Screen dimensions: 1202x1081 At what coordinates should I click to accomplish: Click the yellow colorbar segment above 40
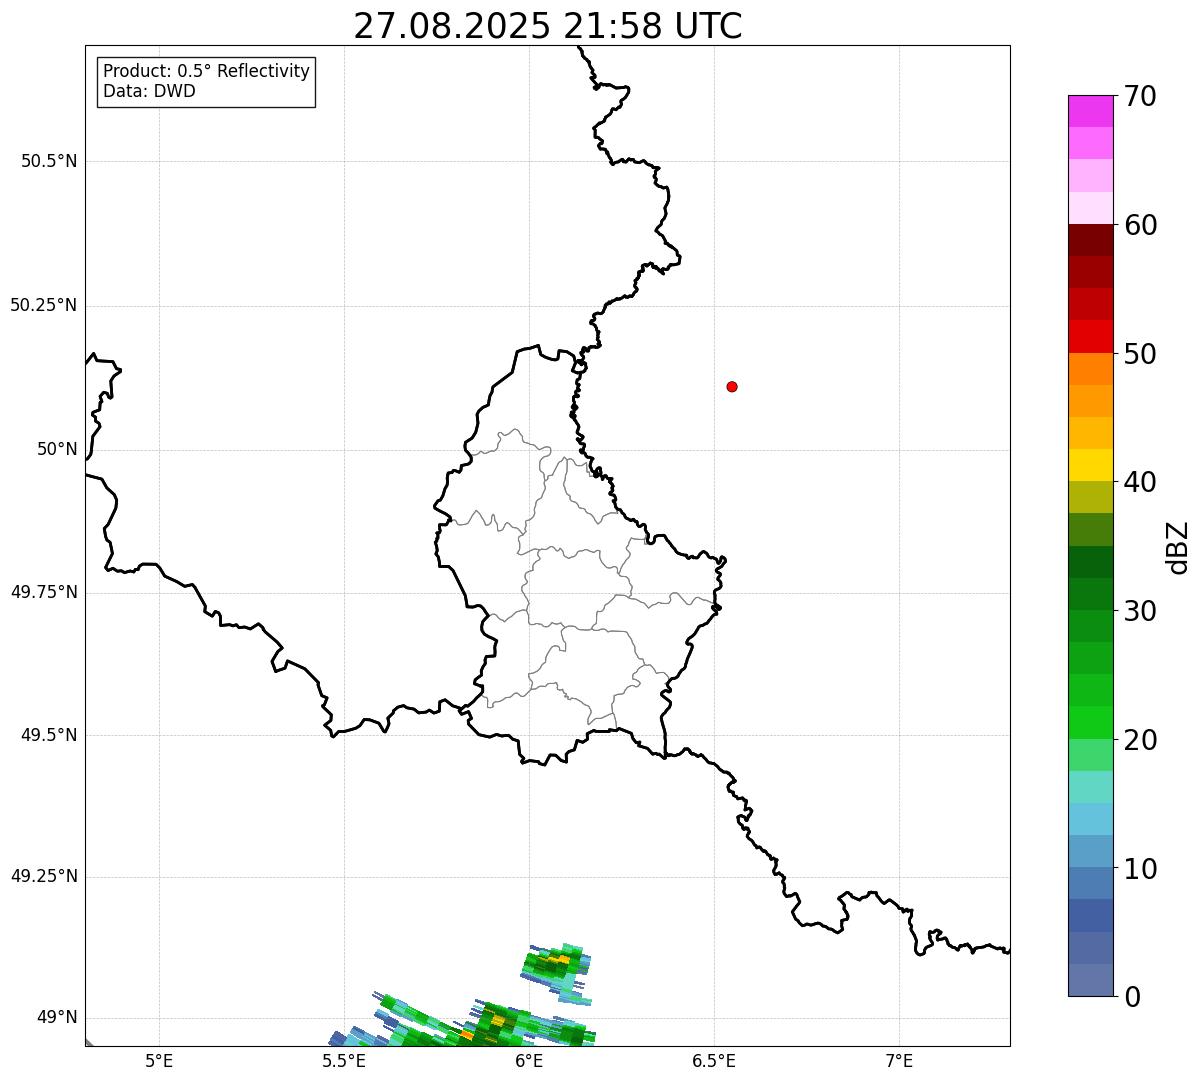(1090, 465)
